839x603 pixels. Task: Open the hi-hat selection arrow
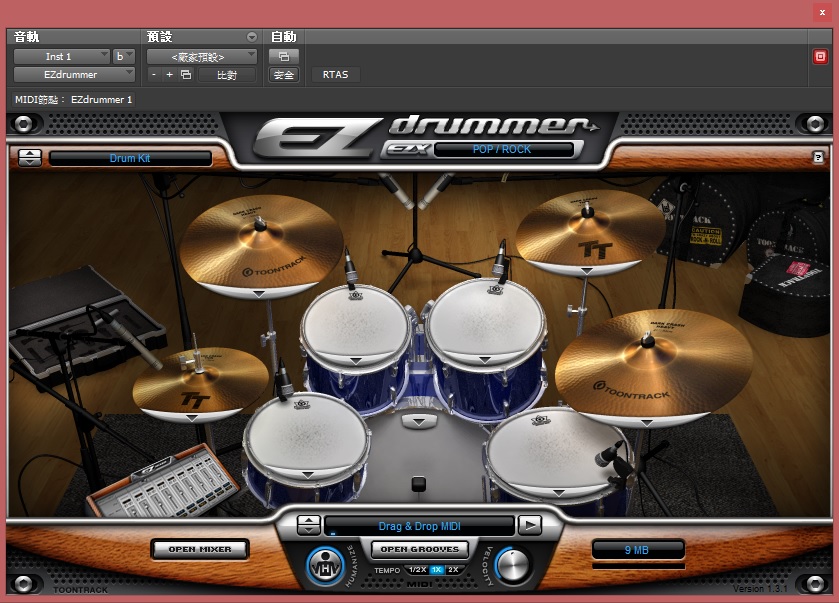[x=192, y=418]
